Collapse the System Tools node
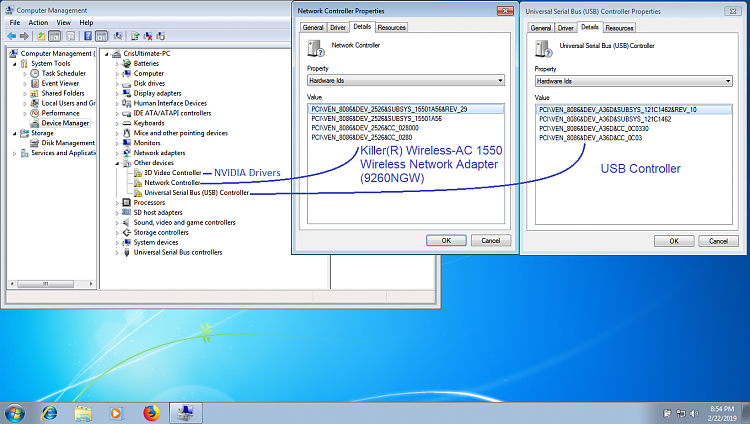This screenshot has height=424, width=750. (x=14, y=64)
